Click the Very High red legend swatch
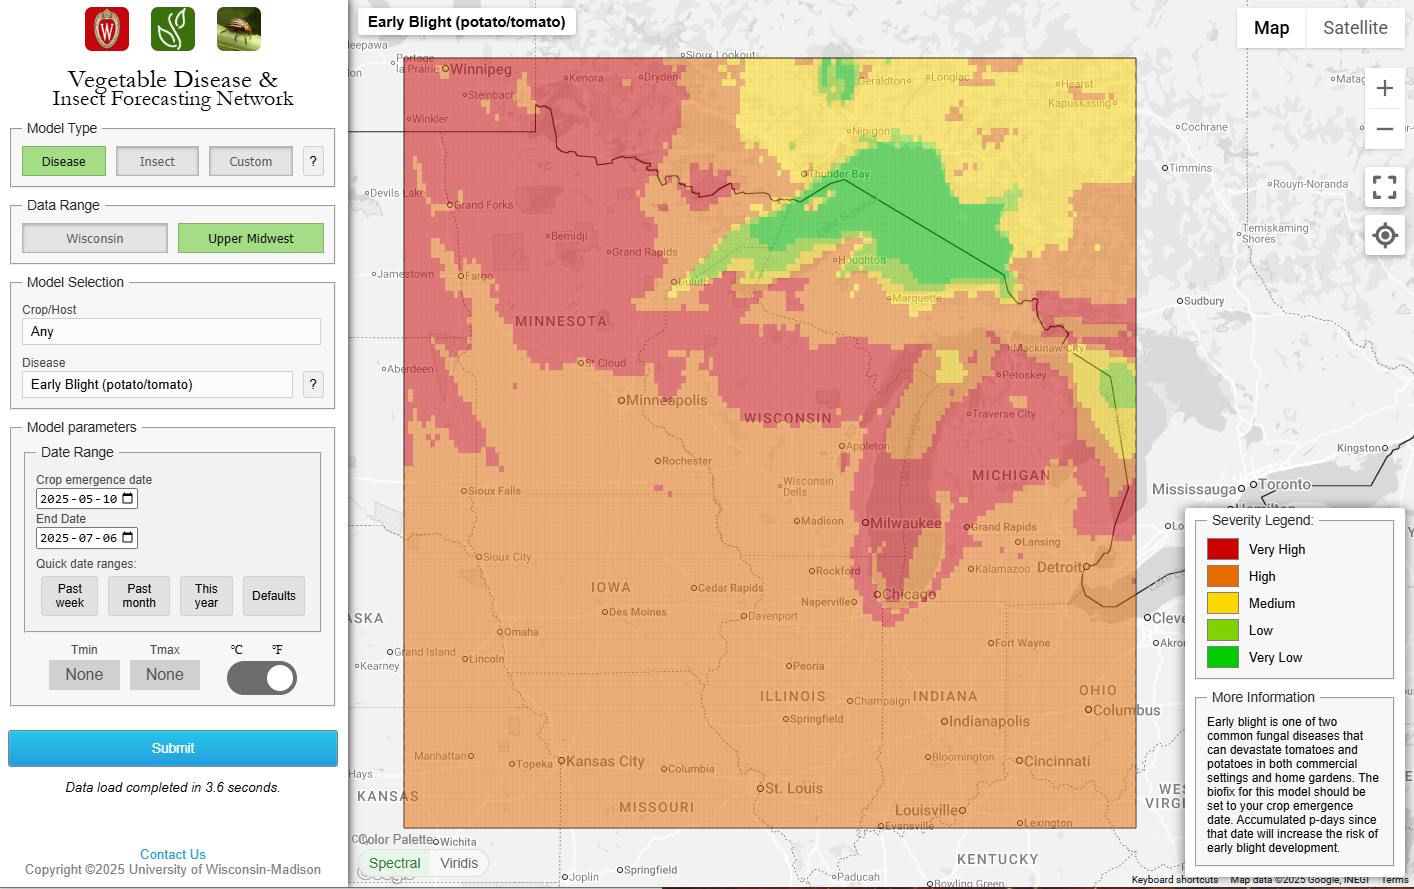The width and height of the screenshot is (1414, 889). pos(1222,549)
